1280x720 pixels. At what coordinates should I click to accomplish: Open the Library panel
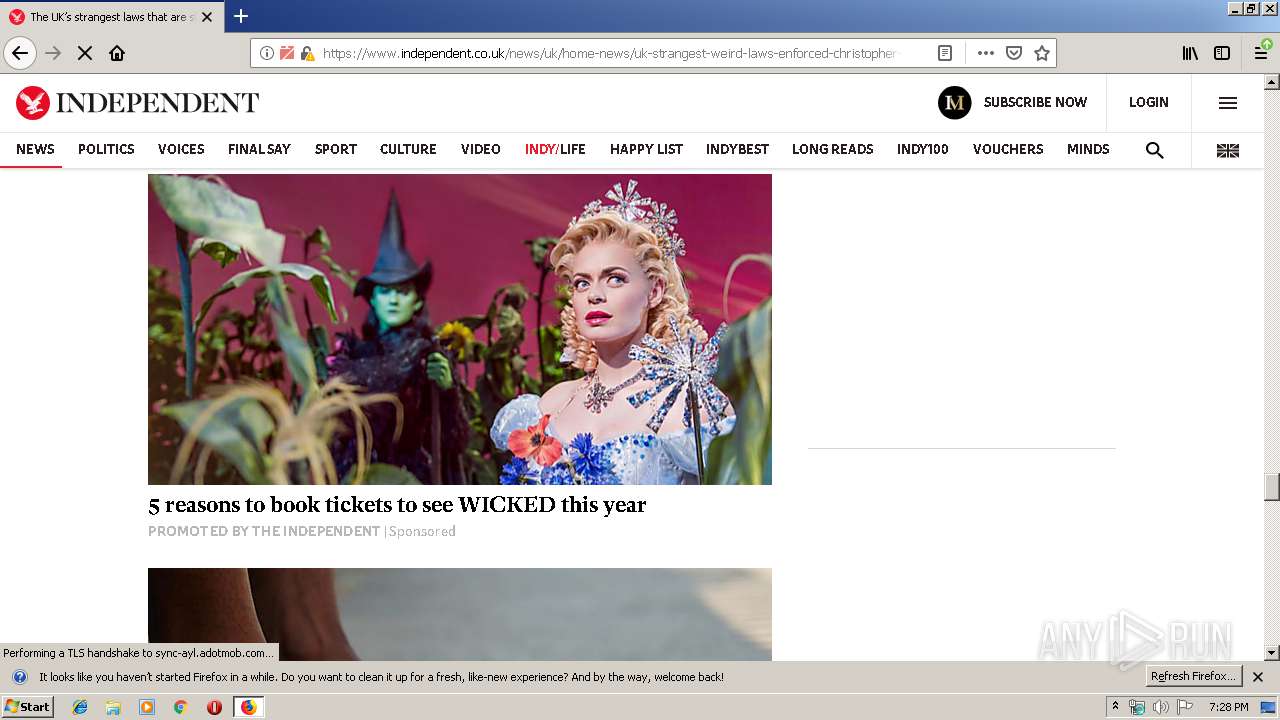(1190, 53)
